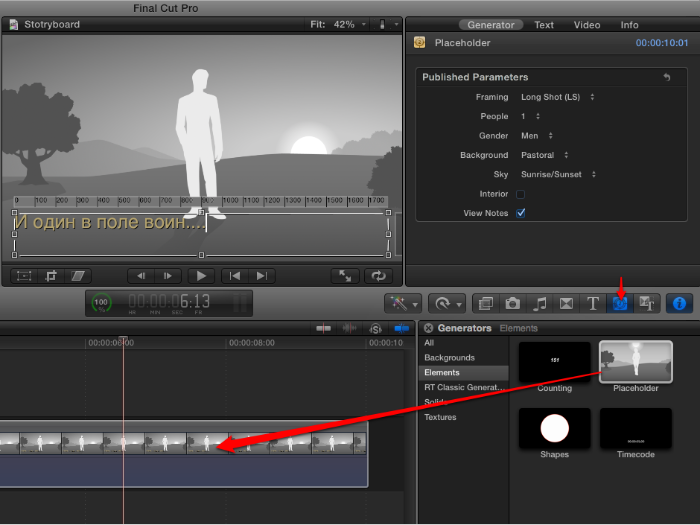Switch to the Text inspector tab
700x525 pixels.
(544, 25)
